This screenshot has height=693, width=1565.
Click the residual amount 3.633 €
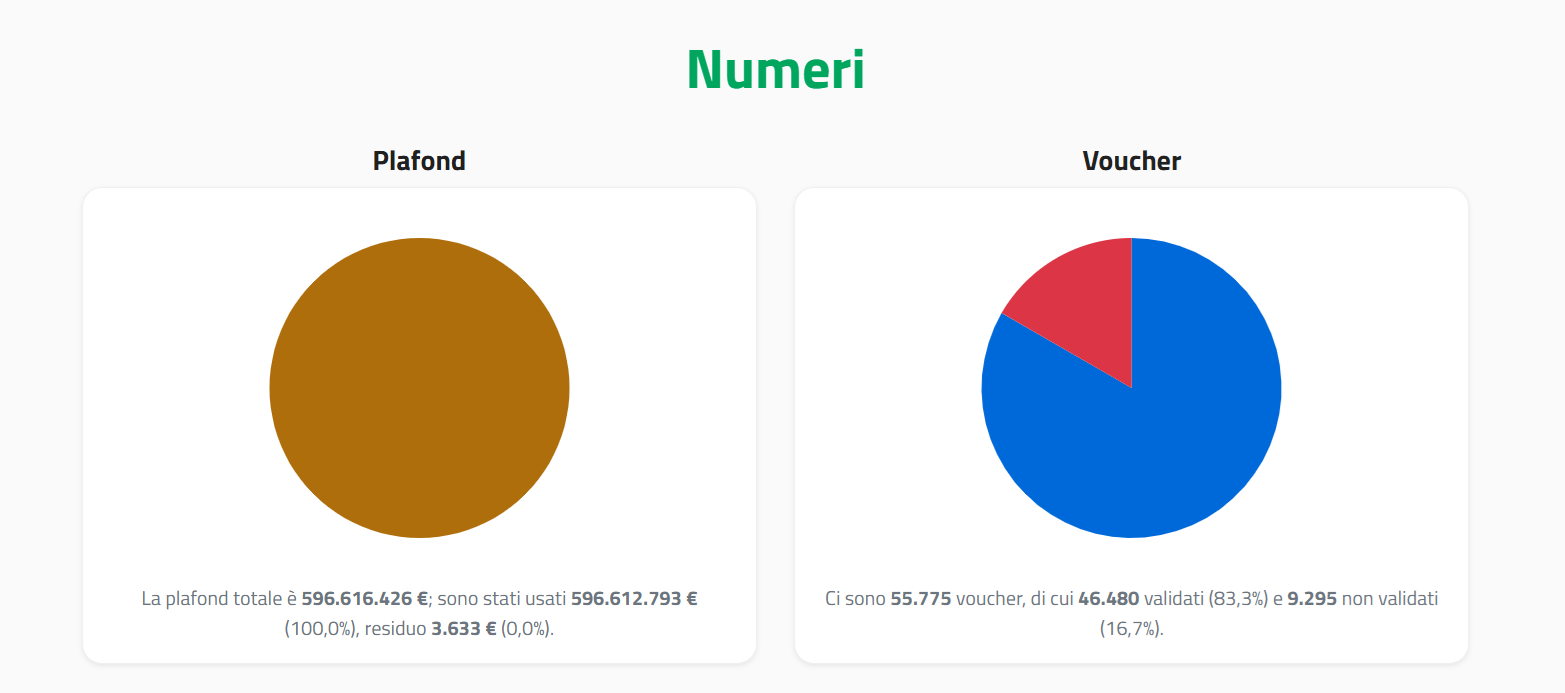pos(464,631)
